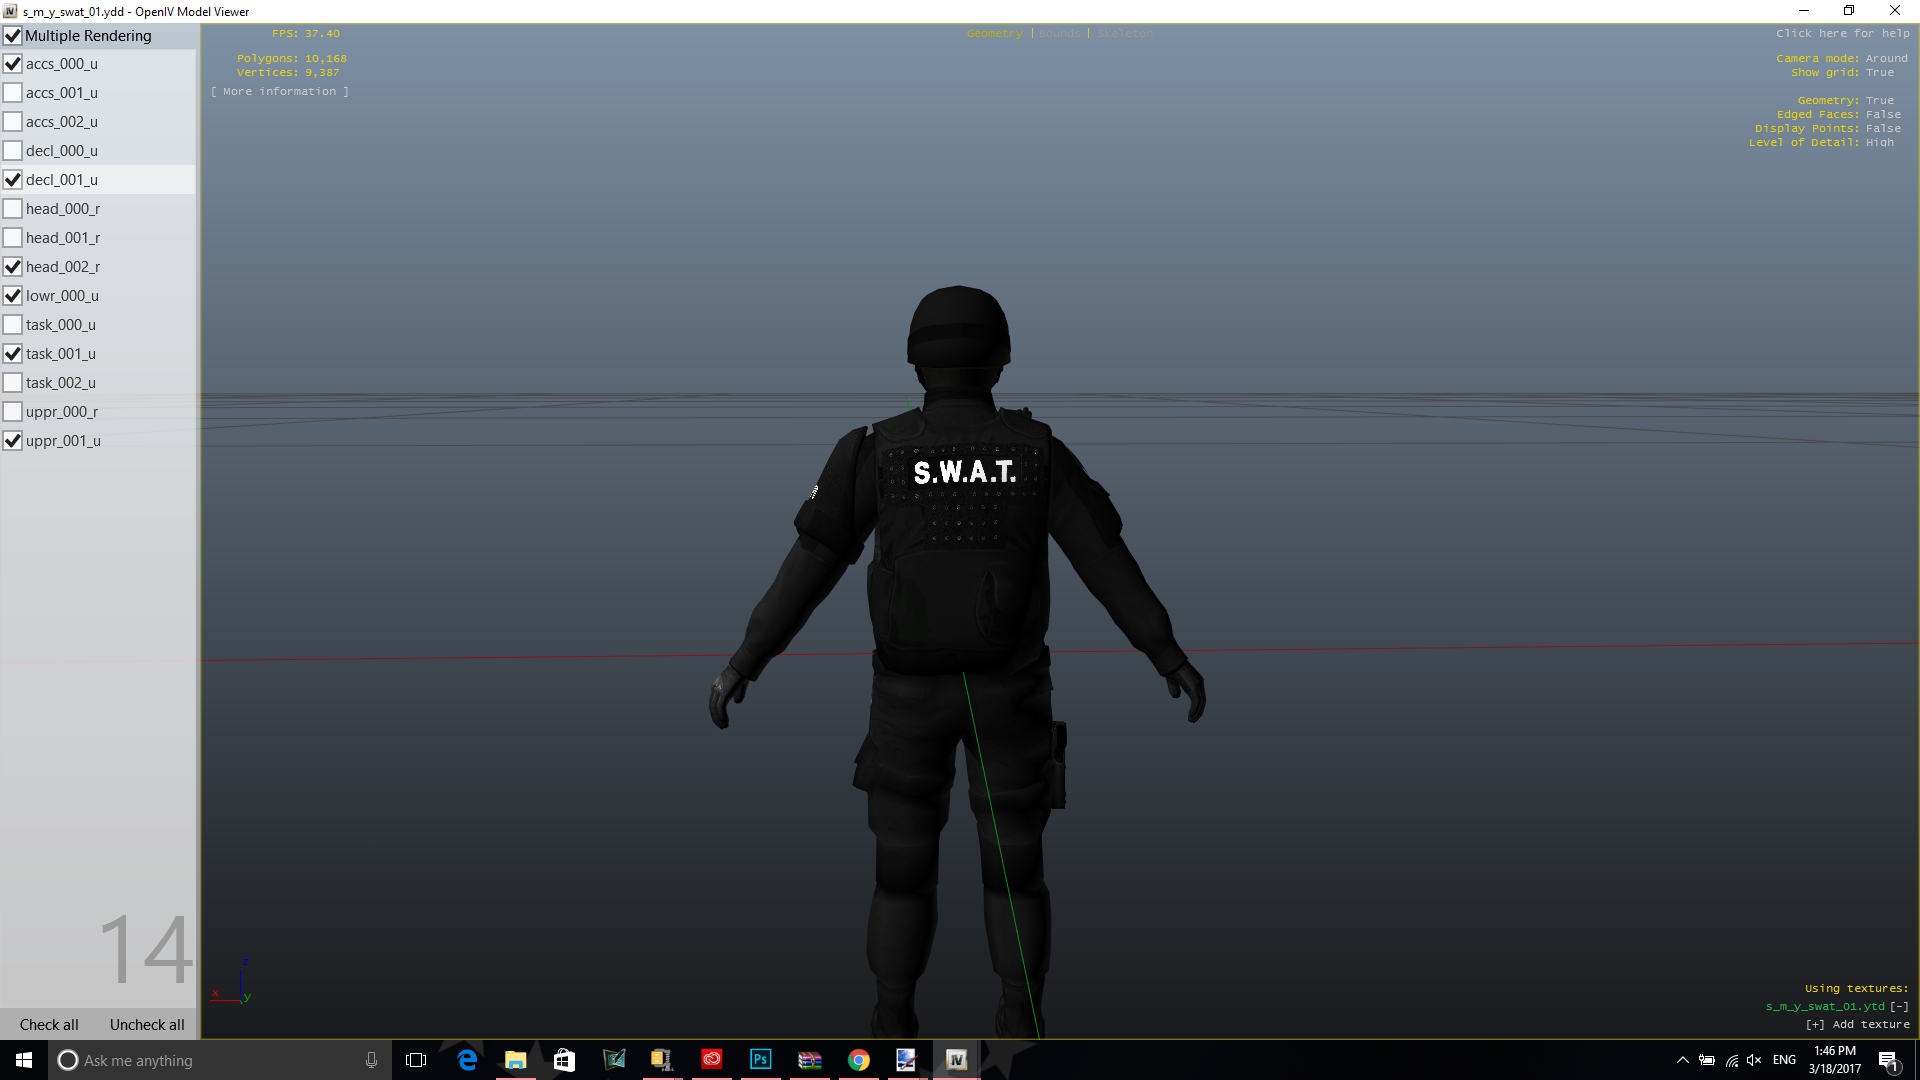This screenshot has height=1080, width=1920.
Task: Enable the accs_001_u component
Action: tap(13, 93)
